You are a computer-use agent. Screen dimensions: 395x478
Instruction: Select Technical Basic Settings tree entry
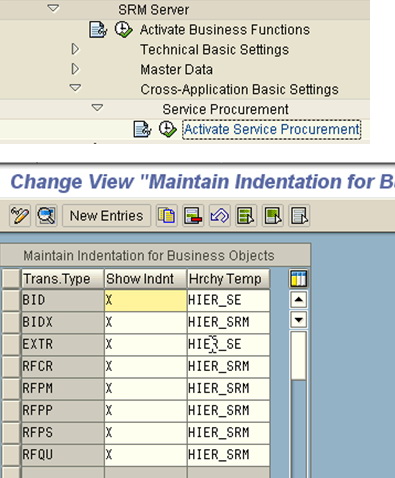[x=214, y=50]
